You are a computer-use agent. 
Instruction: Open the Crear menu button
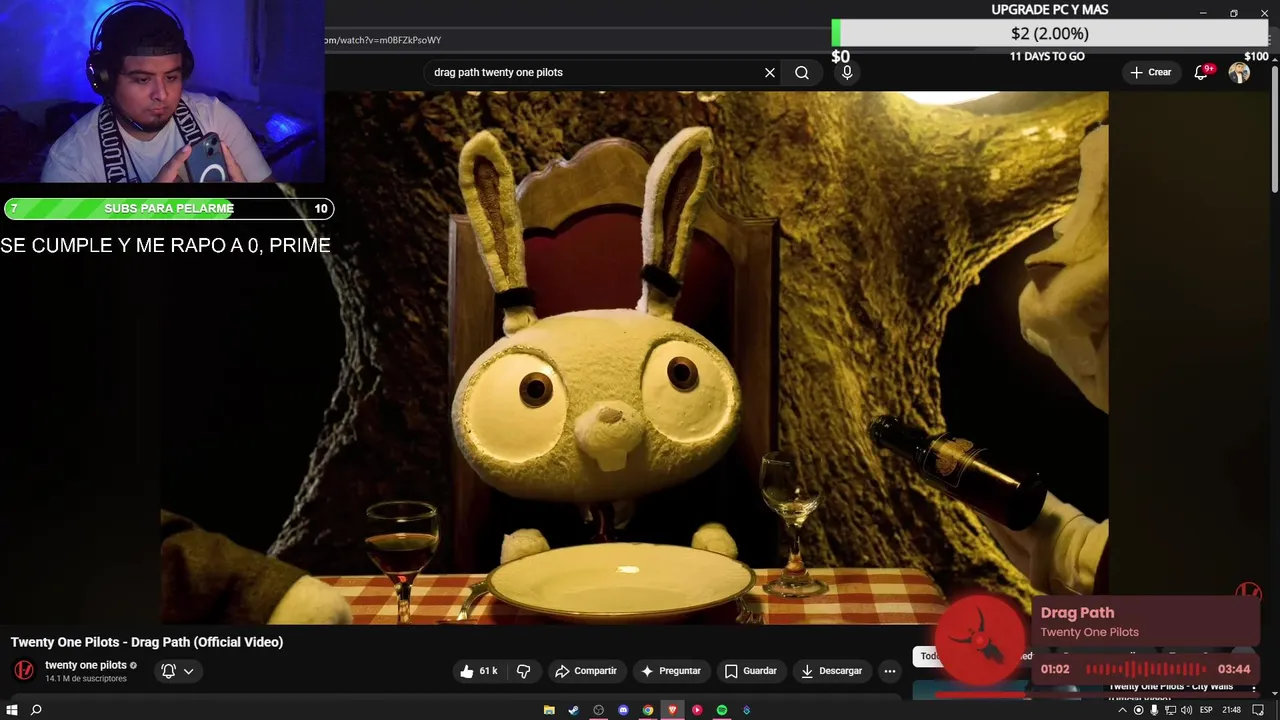[1150, 72]
